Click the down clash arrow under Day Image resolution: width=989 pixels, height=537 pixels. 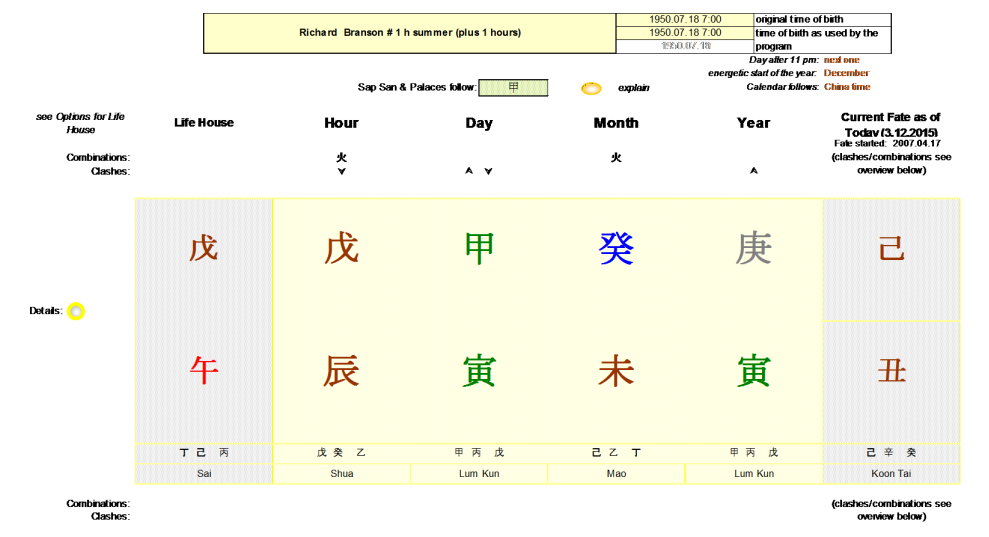[x=488, y=171]
